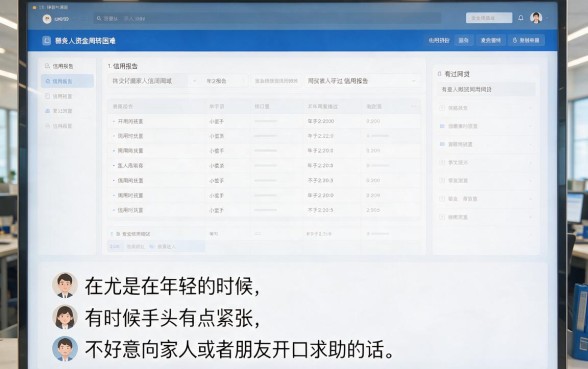Image resolution: width=588 pixels, height=369 pixels.
Task: Click the avatar beside '不好意向家人或者朋友开口求助的话'
Action: pyautogui.click(x=65, y=349)
